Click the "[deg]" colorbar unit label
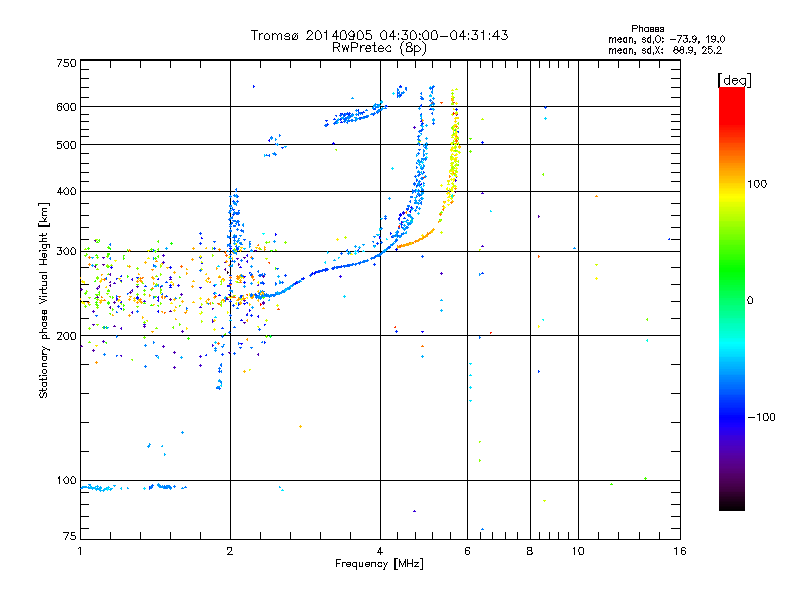 click(734, 80)
